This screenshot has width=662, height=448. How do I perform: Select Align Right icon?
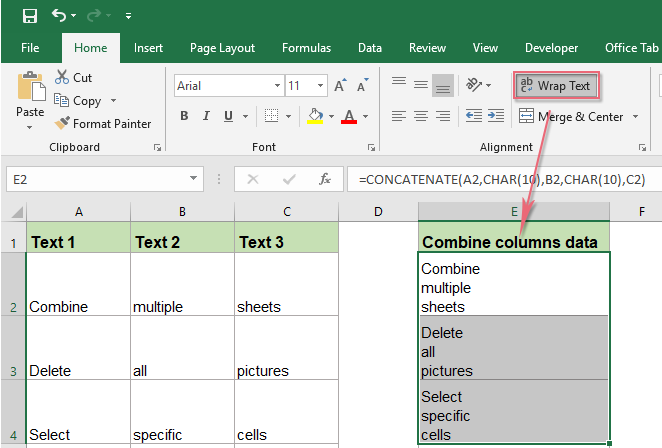pos(443,116)
